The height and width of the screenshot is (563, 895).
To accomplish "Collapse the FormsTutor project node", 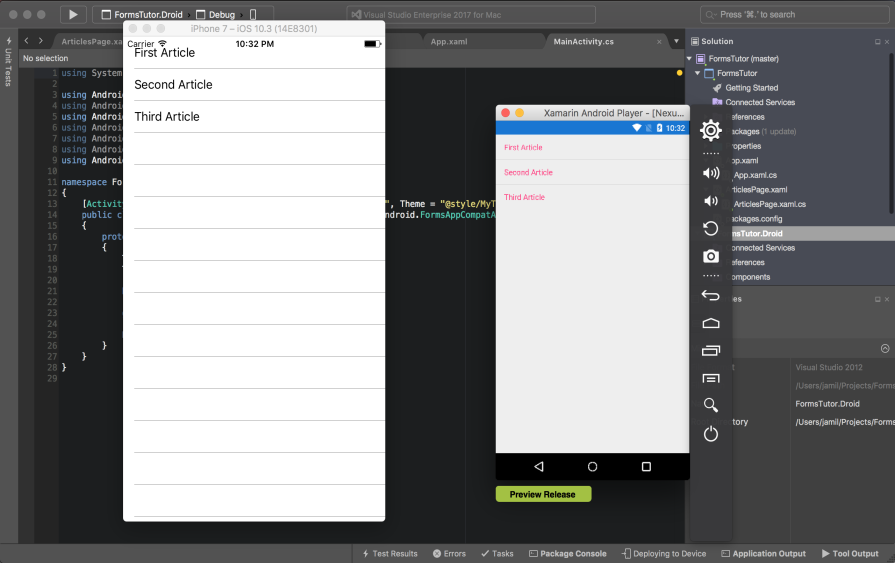I will 698,73.
